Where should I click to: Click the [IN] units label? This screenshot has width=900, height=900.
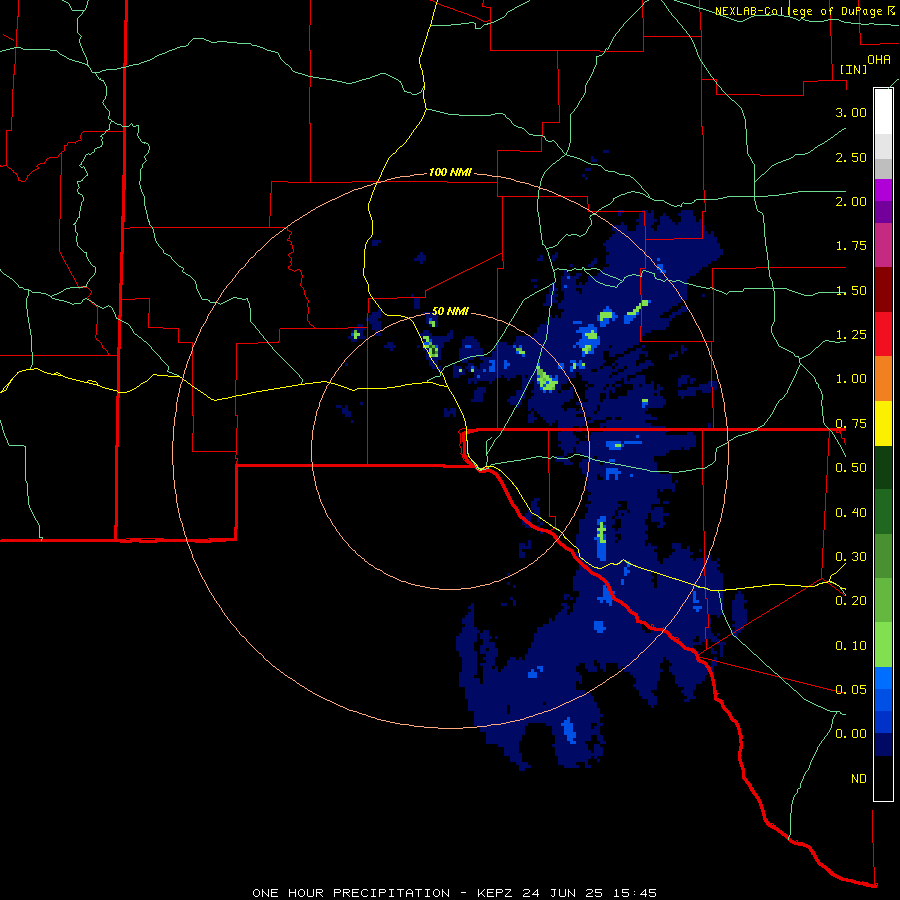[x=853, y=69]
